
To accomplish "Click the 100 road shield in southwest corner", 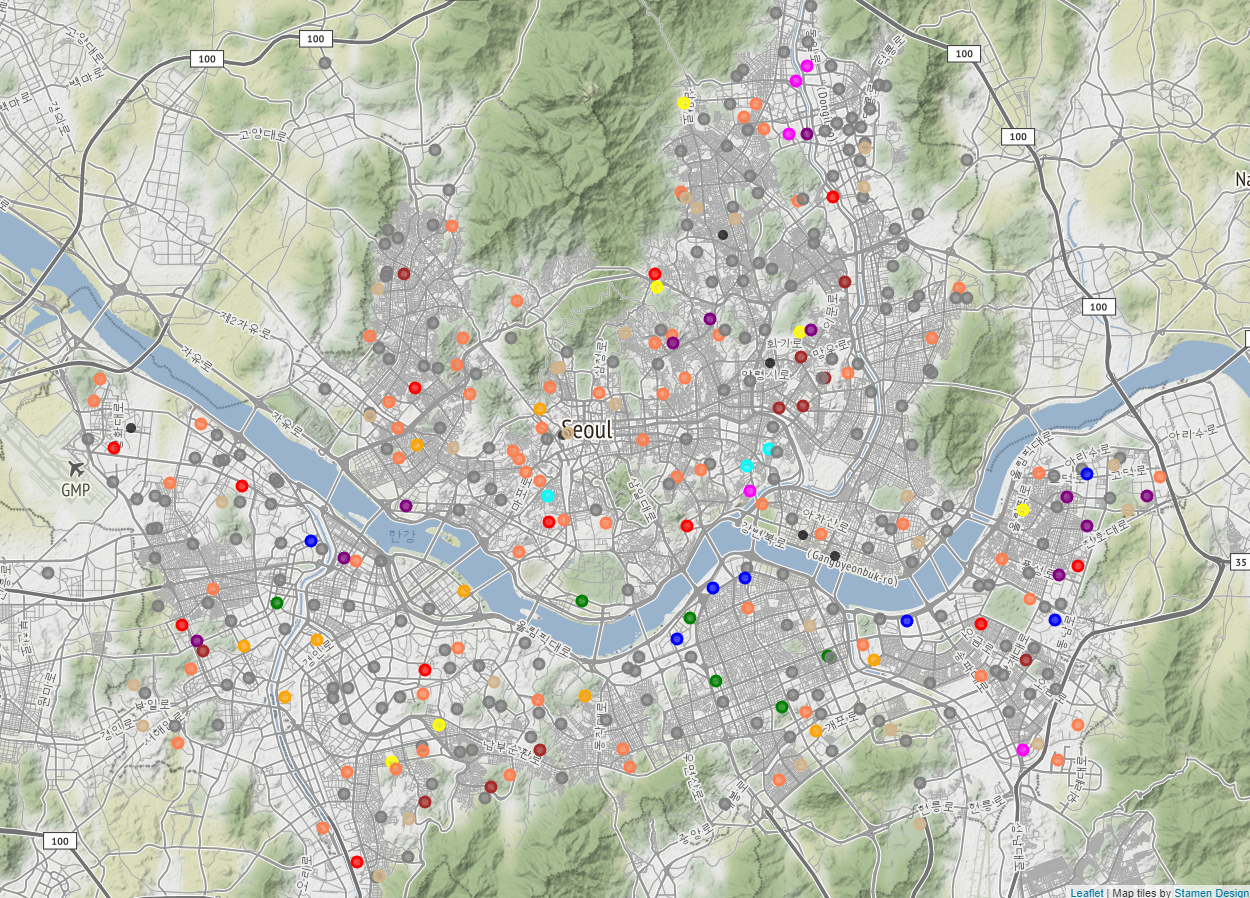I will coord(60,841).
